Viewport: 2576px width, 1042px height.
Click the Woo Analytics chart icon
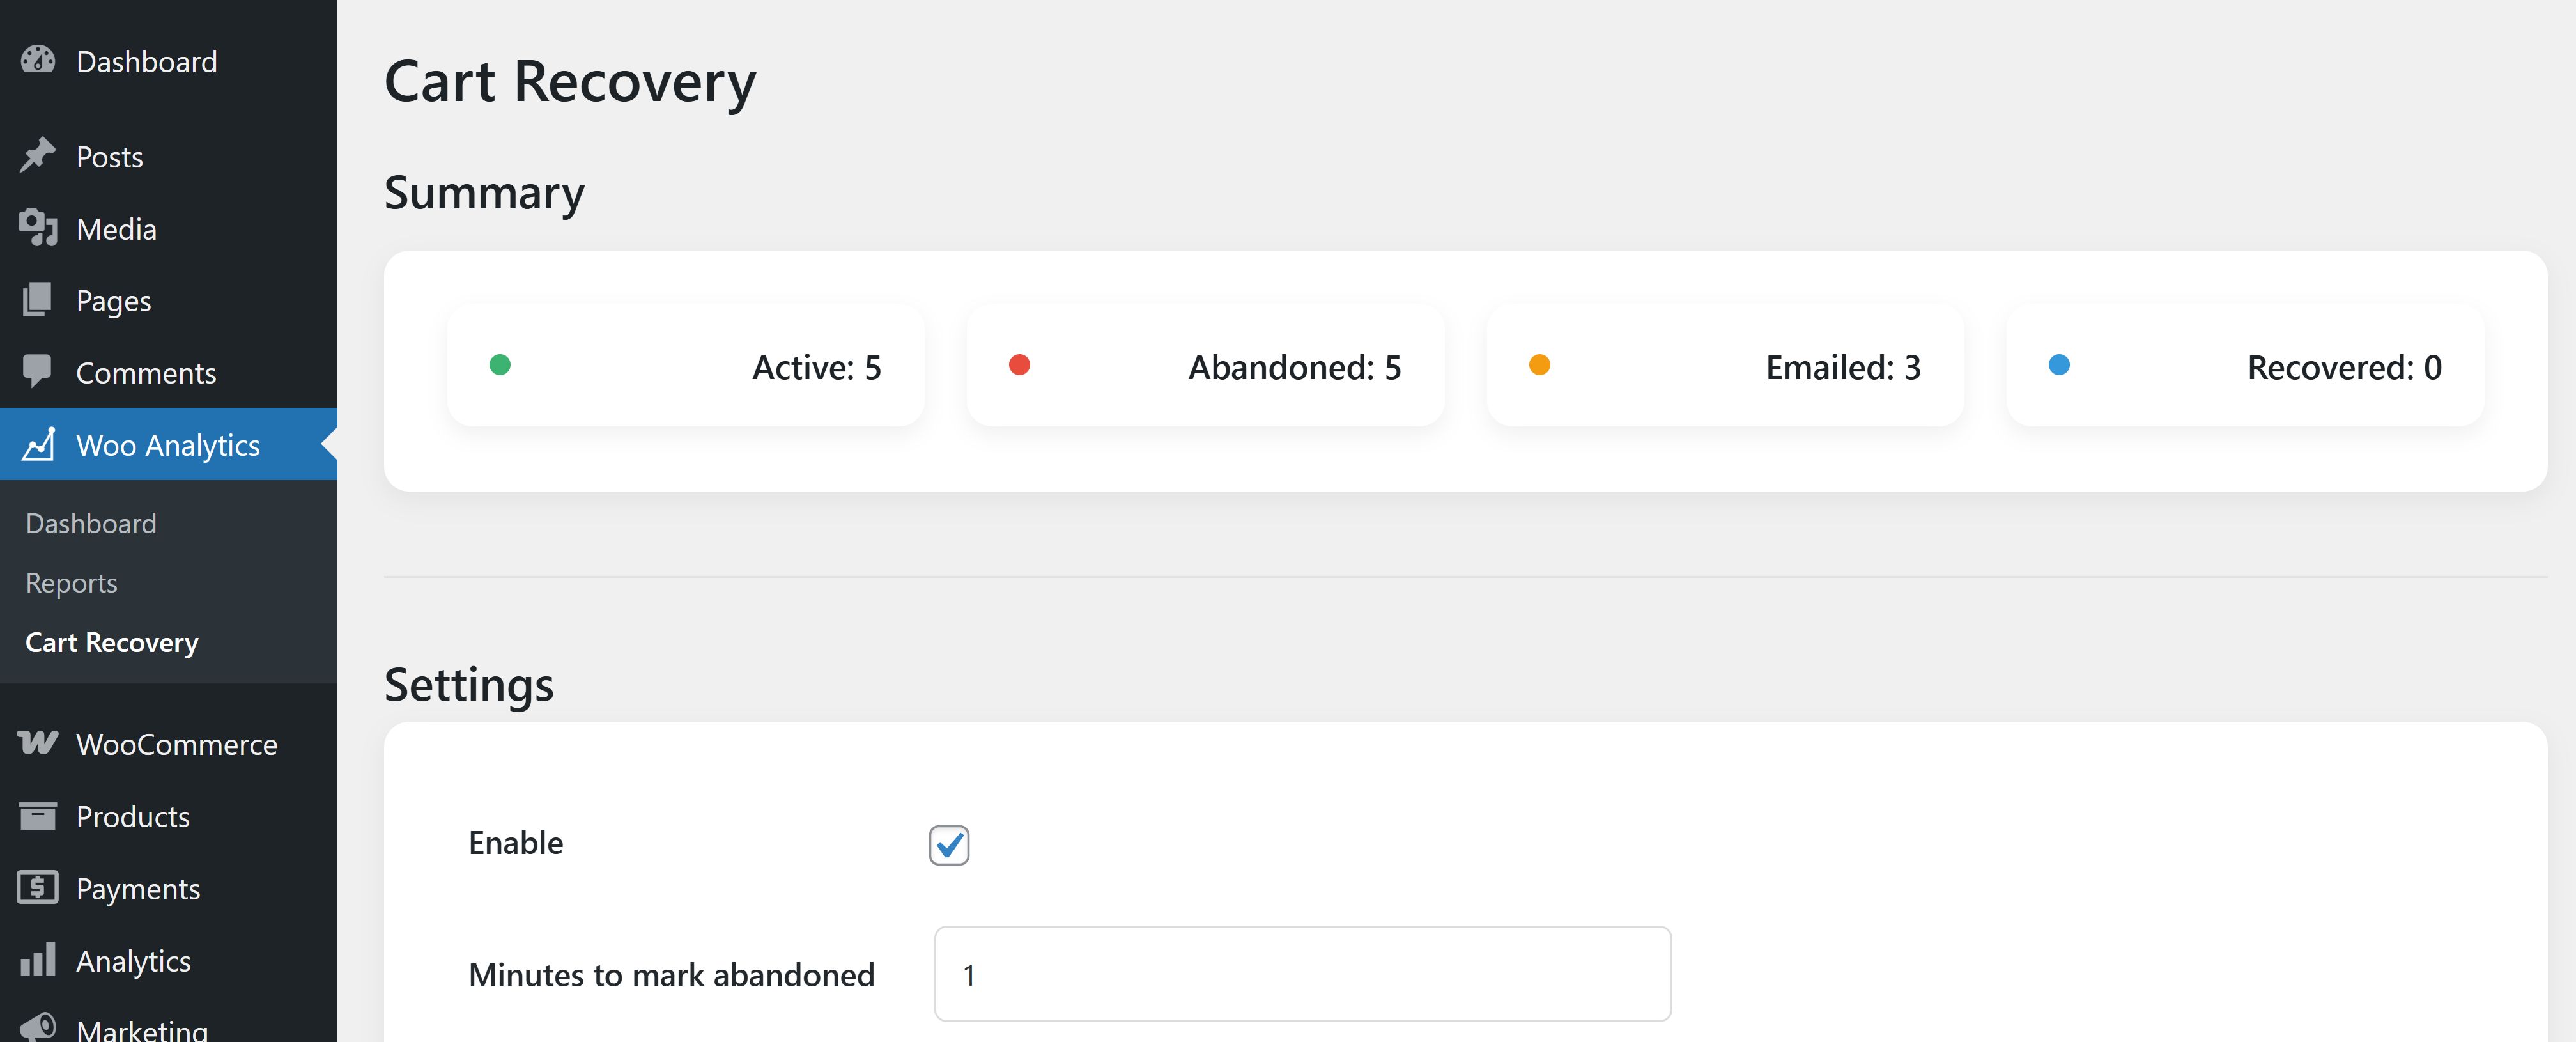pos(38,444)
